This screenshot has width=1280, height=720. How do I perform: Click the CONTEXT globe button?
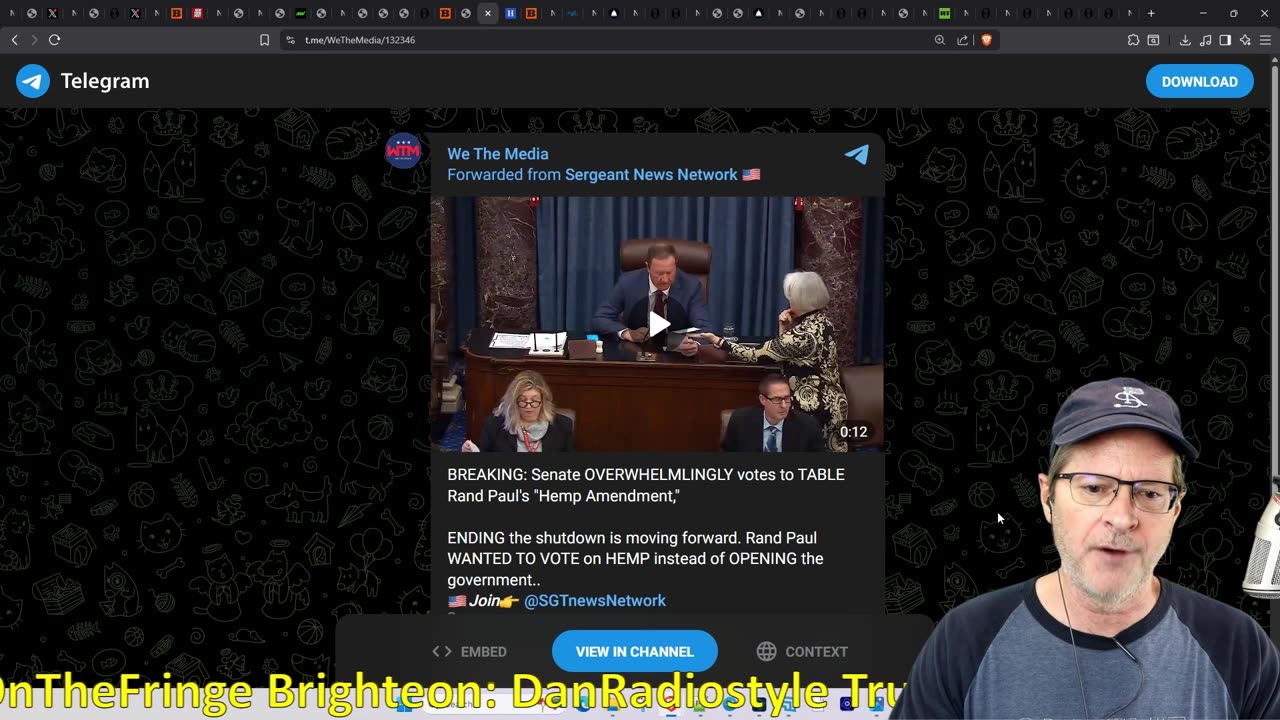tap(802, 652)
